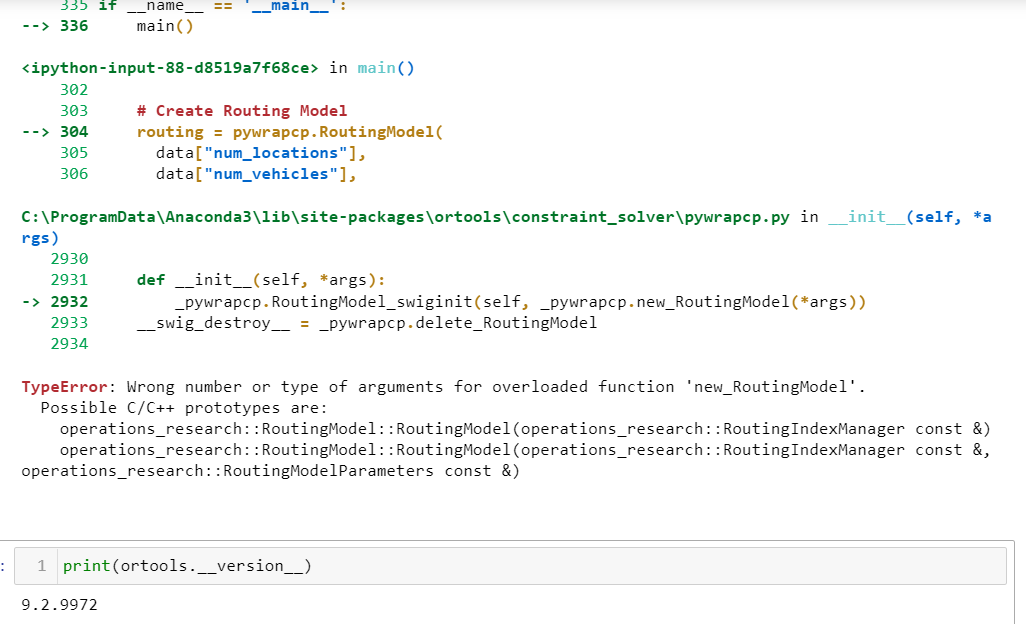This screenshot has height=624, width=1026.
Task: Click 'Possible C/C++ prototypes are:' text
Action: pyautogui.click(x=184, y=408)
